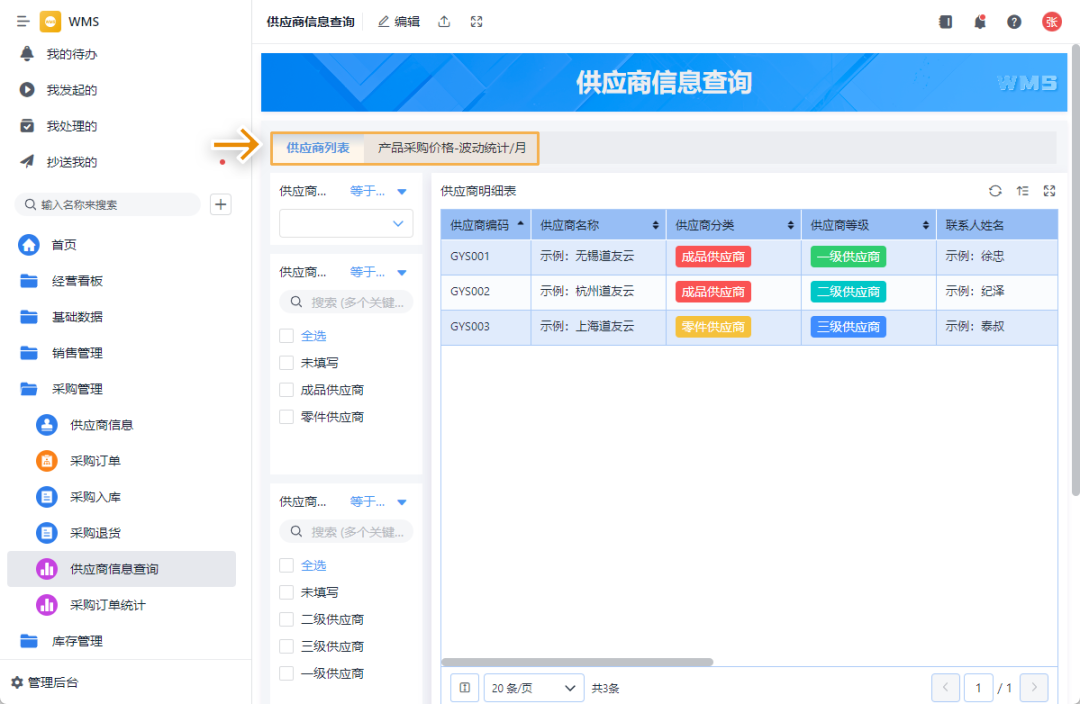Viewport: 1080px width, 704px height.
Task: Open 采购订单 in the sidebar
Action: [x=95, y=461]
